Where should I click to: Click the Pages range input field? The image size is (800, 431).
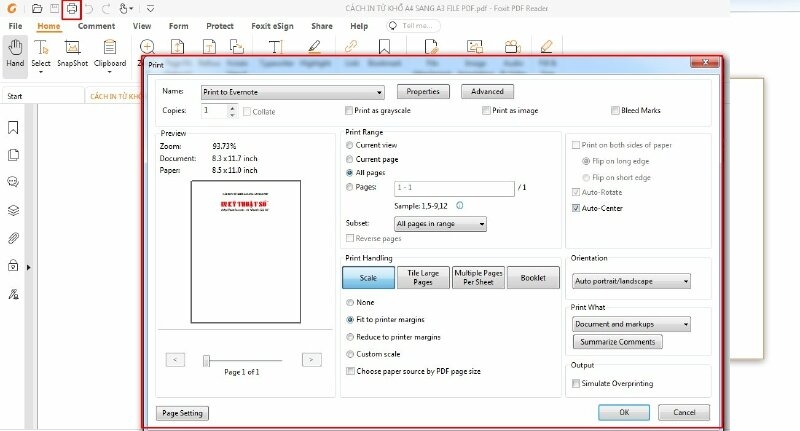(x=454, y=188)
